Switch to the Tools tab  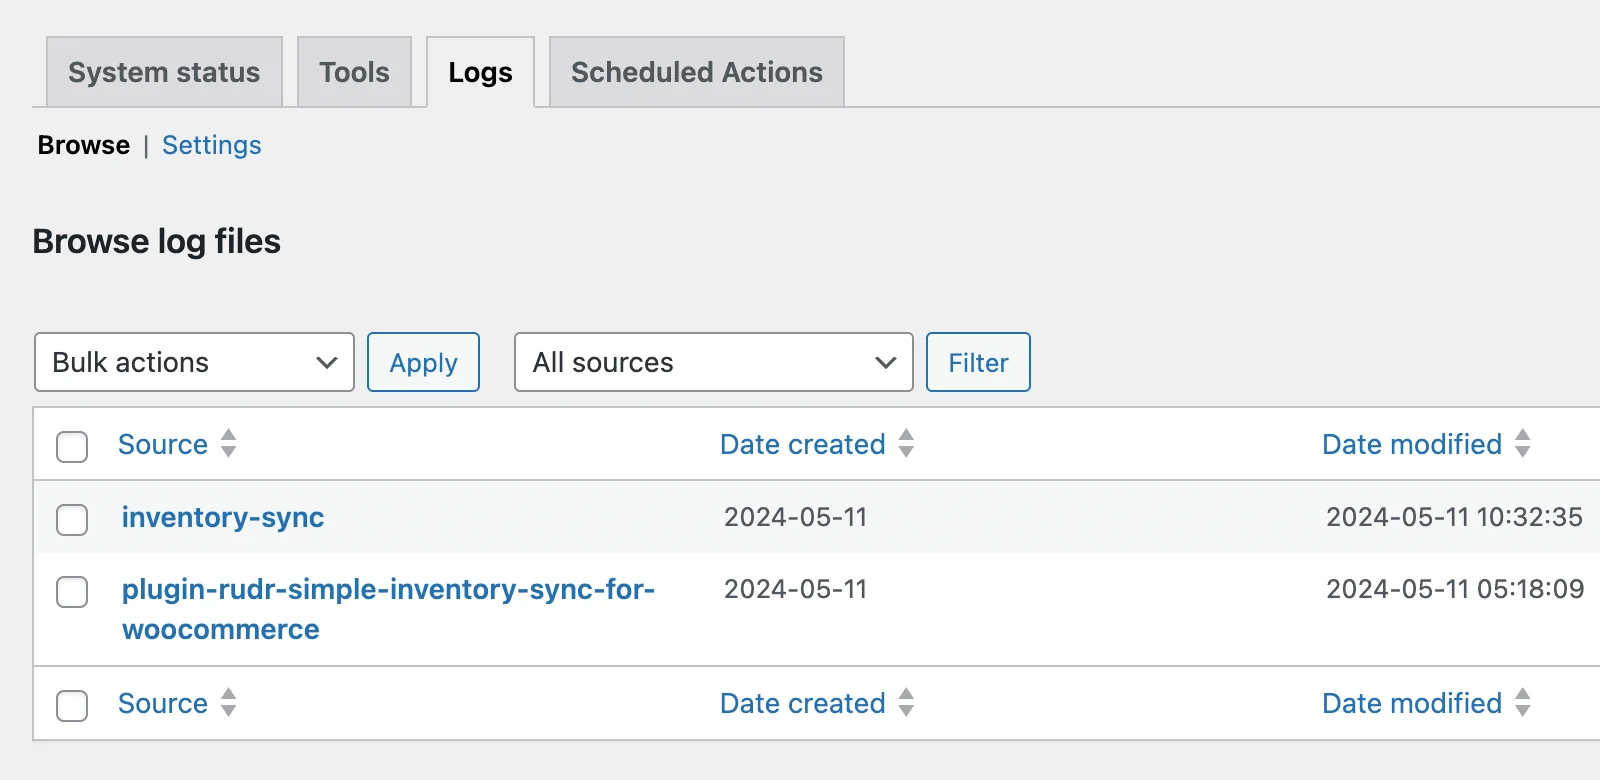click(x=354, y=72)
